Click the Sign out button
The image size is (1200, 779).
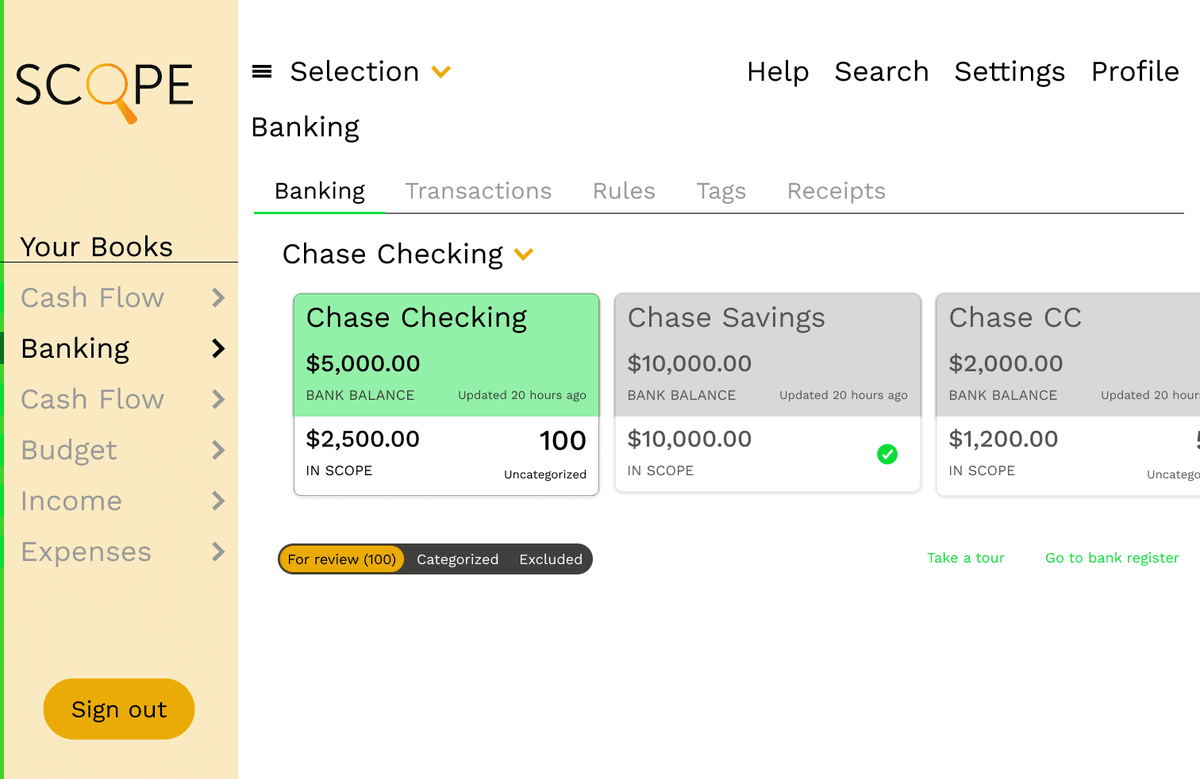click(118, 709)
